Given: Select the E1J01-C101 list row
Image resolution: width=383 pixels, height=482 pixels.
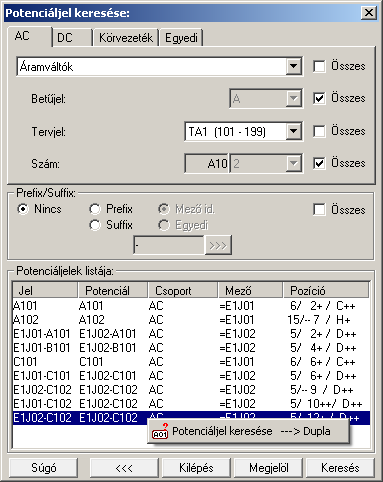Looking at the screenshot, I should (191, 376).
